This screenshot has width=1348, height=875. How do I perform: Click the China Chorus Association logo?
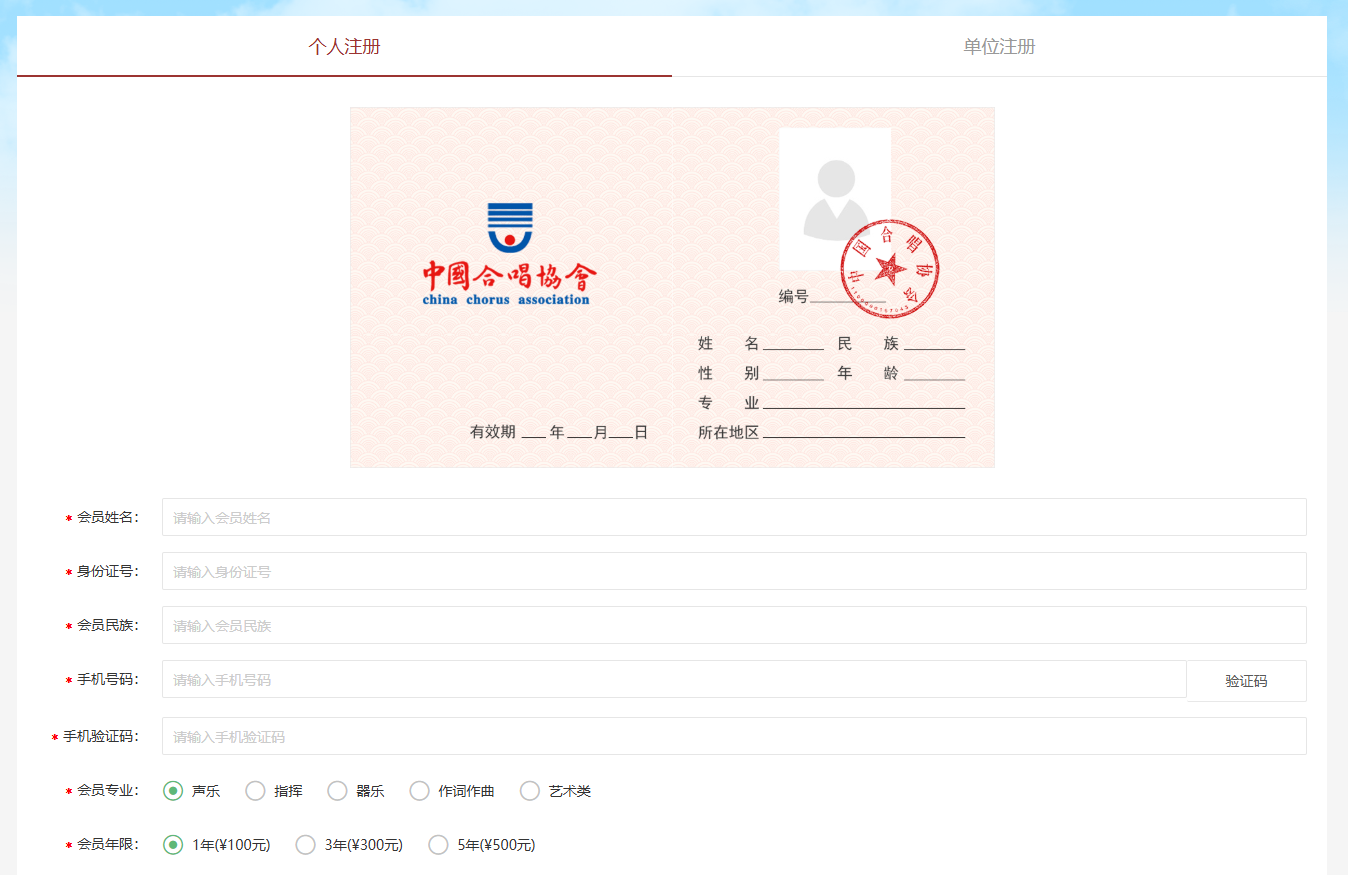(509, 254)
